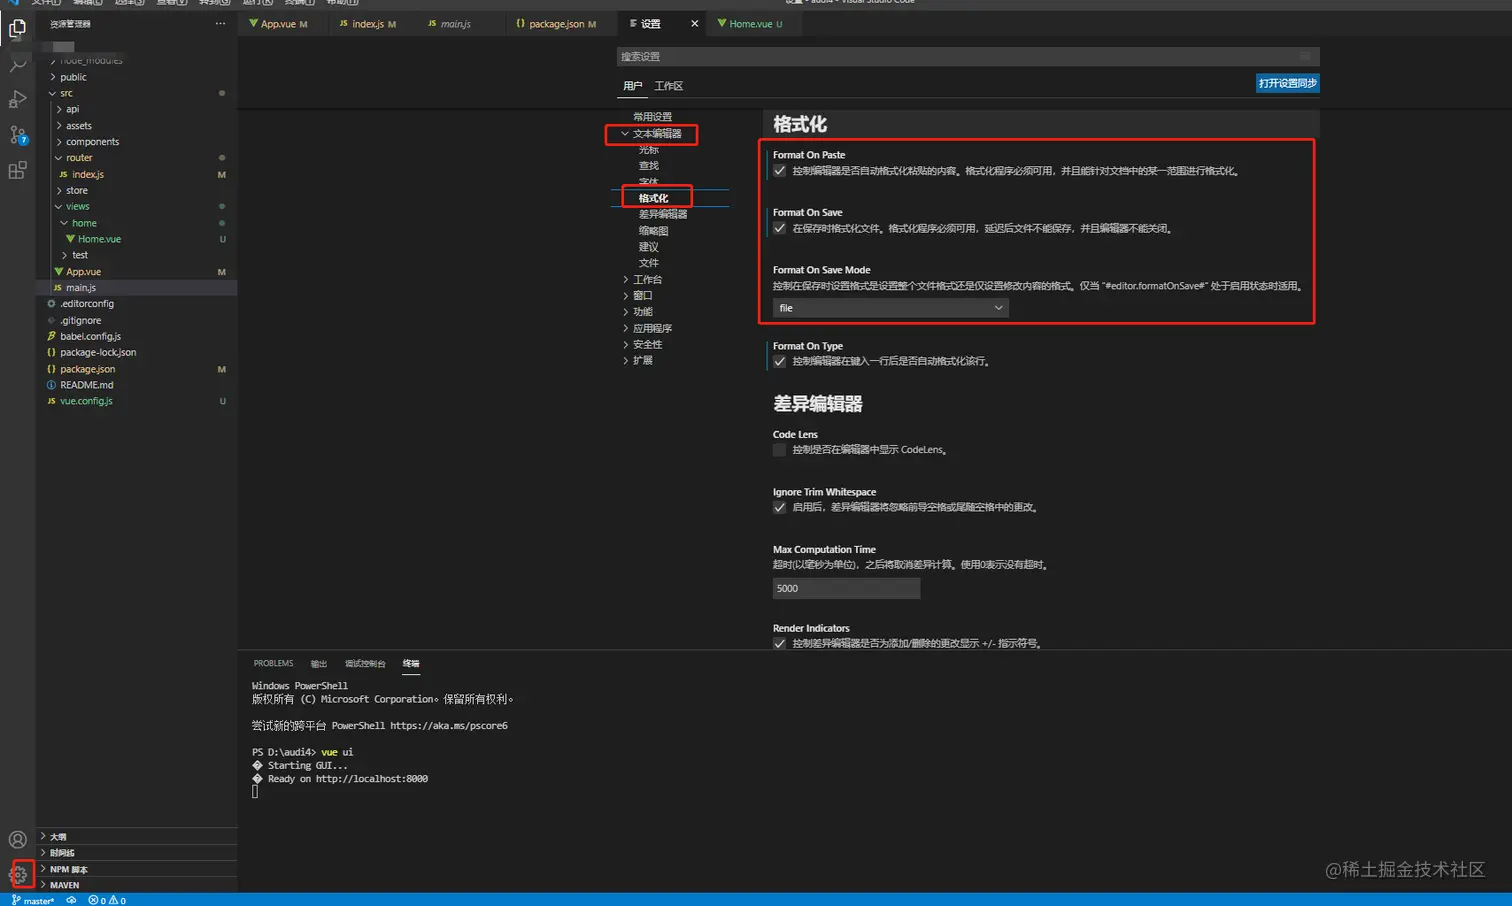The width and height of the screenshot is (1512, 906).
Task: Toggle the Format On Save checkbox
Action: 779,228
